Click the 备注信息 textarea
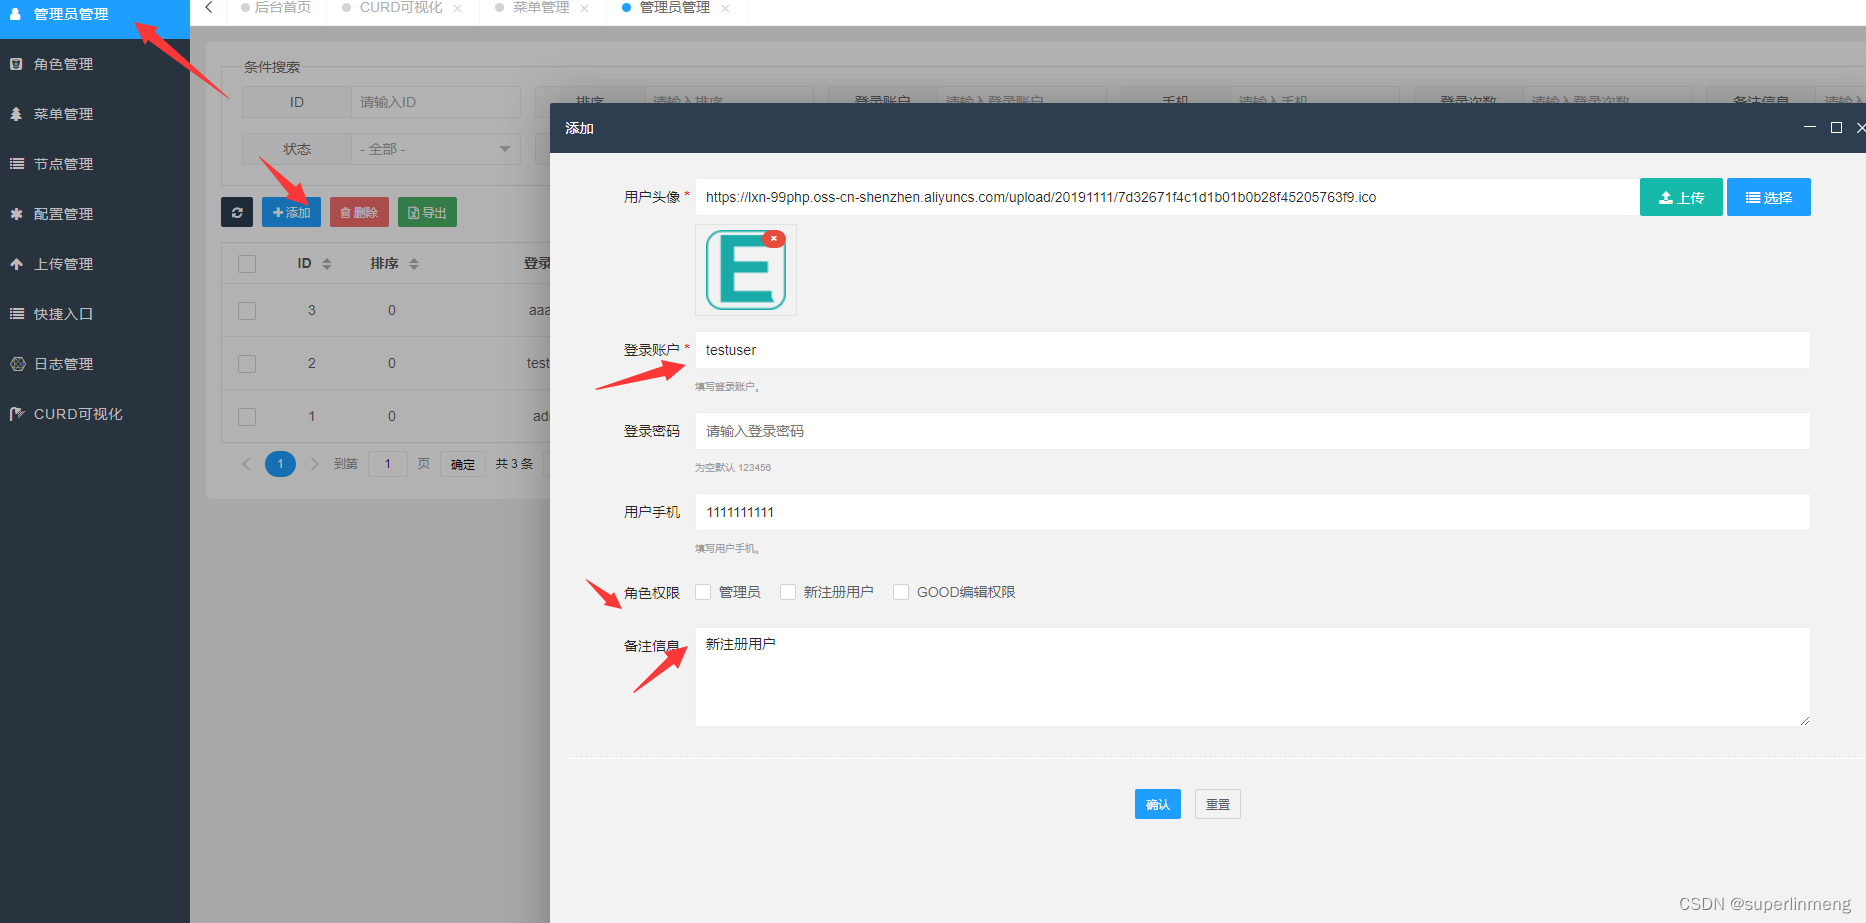 1252,677
